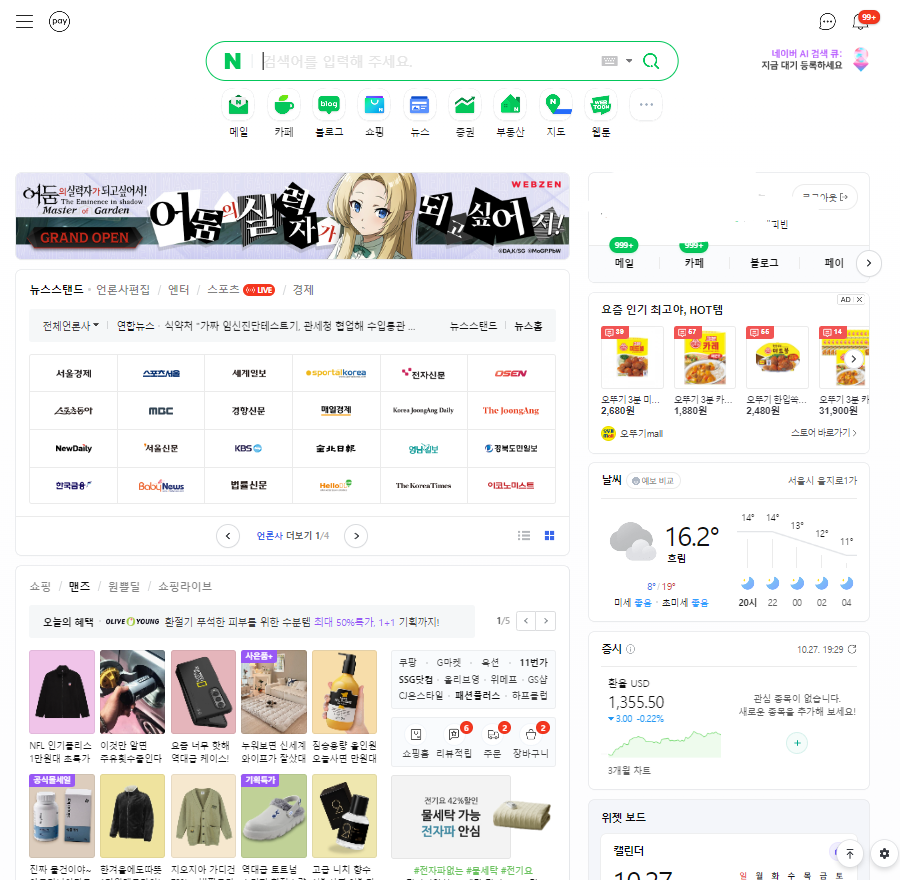Open the 쿠팡 shopping mall link
The image size is (900, 880).
click(408, 662)
